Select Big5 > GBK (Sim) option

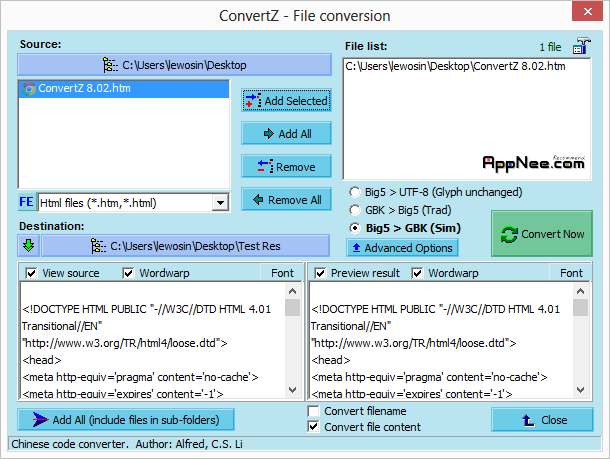(x=405, y=228)
